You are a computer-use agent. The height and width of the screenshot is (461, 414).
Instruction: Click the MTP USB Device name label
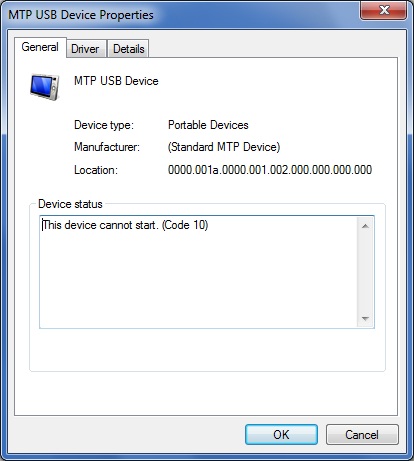coord(116,81)
